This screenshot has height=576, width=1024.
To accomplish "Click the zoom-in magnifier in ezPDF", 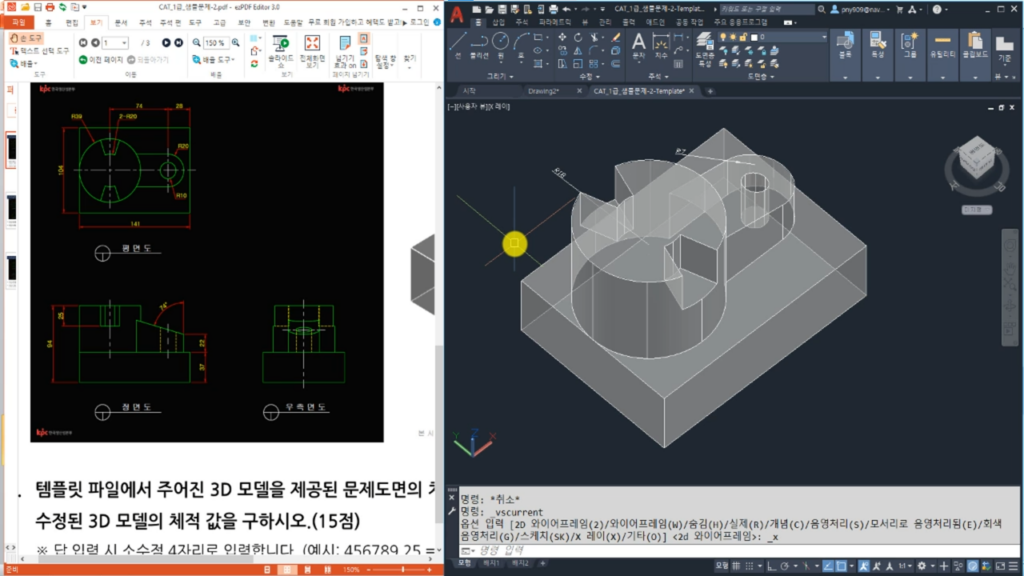I will 236,43.
